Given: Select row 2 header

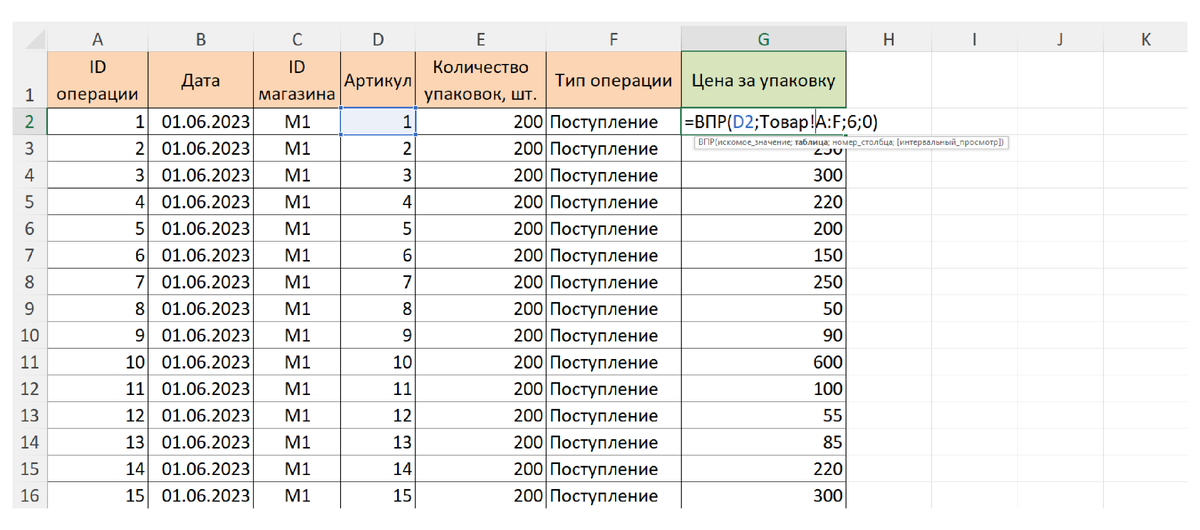Looking at the screenshot, I should coord(29,122).
